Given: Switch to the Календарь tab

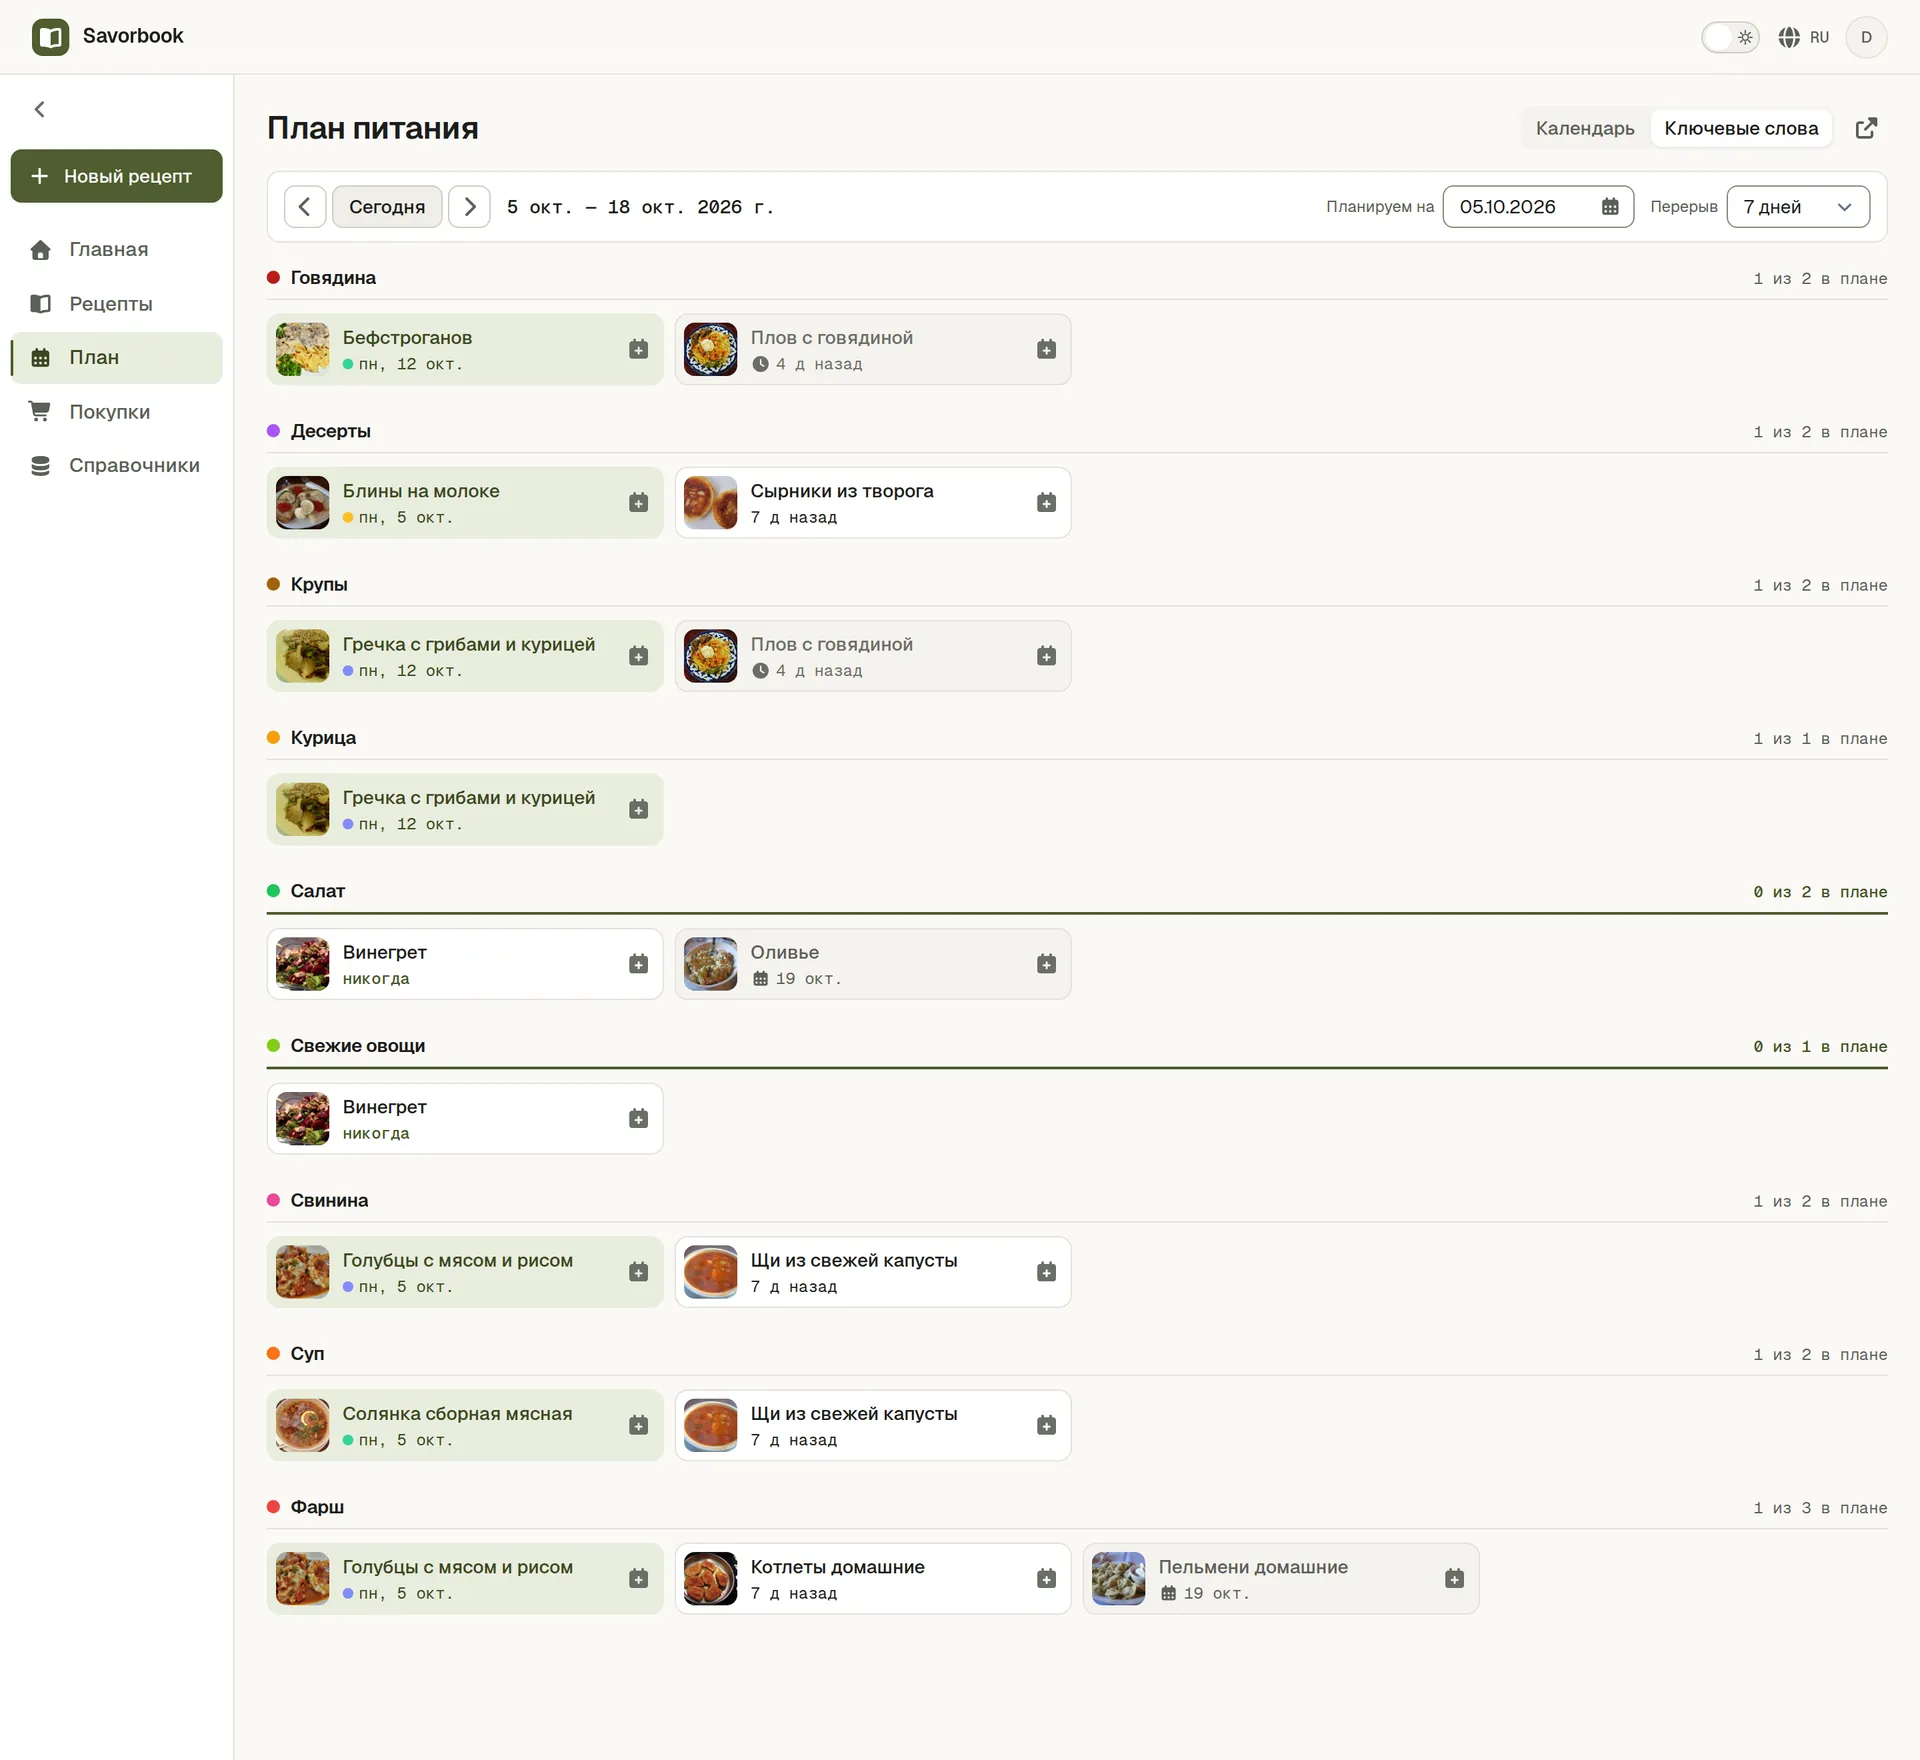Looking at the screenshot, I should 1585,128.
